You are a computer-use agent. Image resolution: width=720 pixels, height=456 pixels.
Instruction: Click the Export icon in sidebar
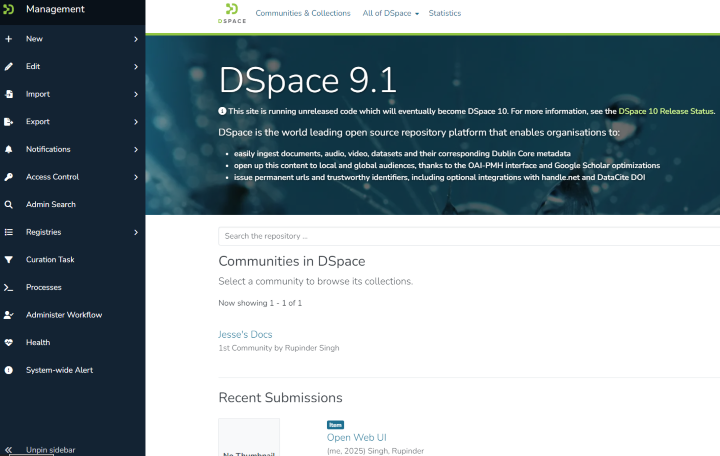9,122
